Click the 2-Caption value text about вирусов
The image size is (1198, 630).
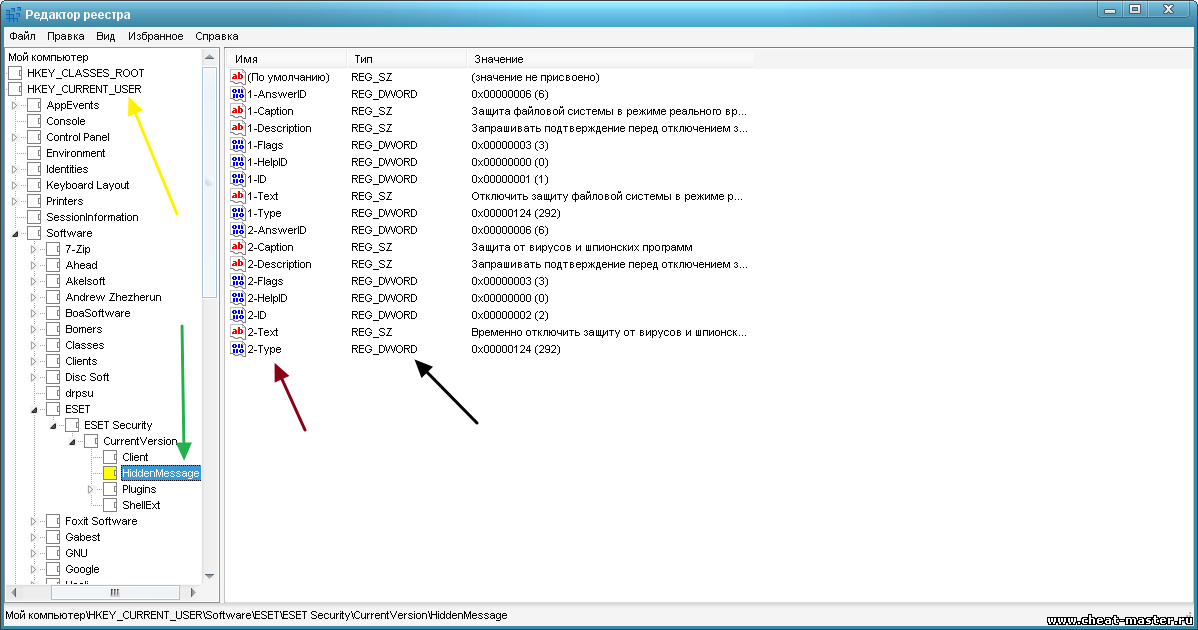pos(581,247)
